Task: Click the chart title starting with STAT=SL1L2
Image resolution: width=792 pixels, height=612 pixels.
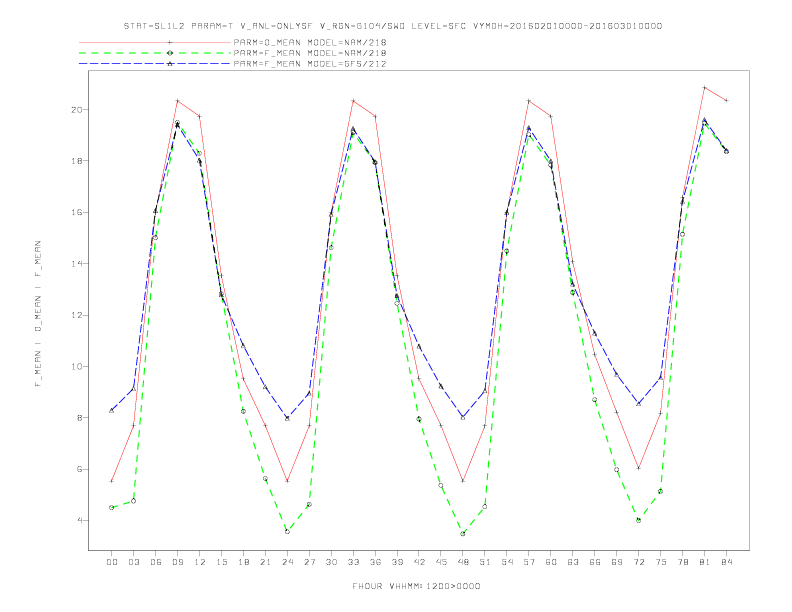Action: click(x=392, y=26)
